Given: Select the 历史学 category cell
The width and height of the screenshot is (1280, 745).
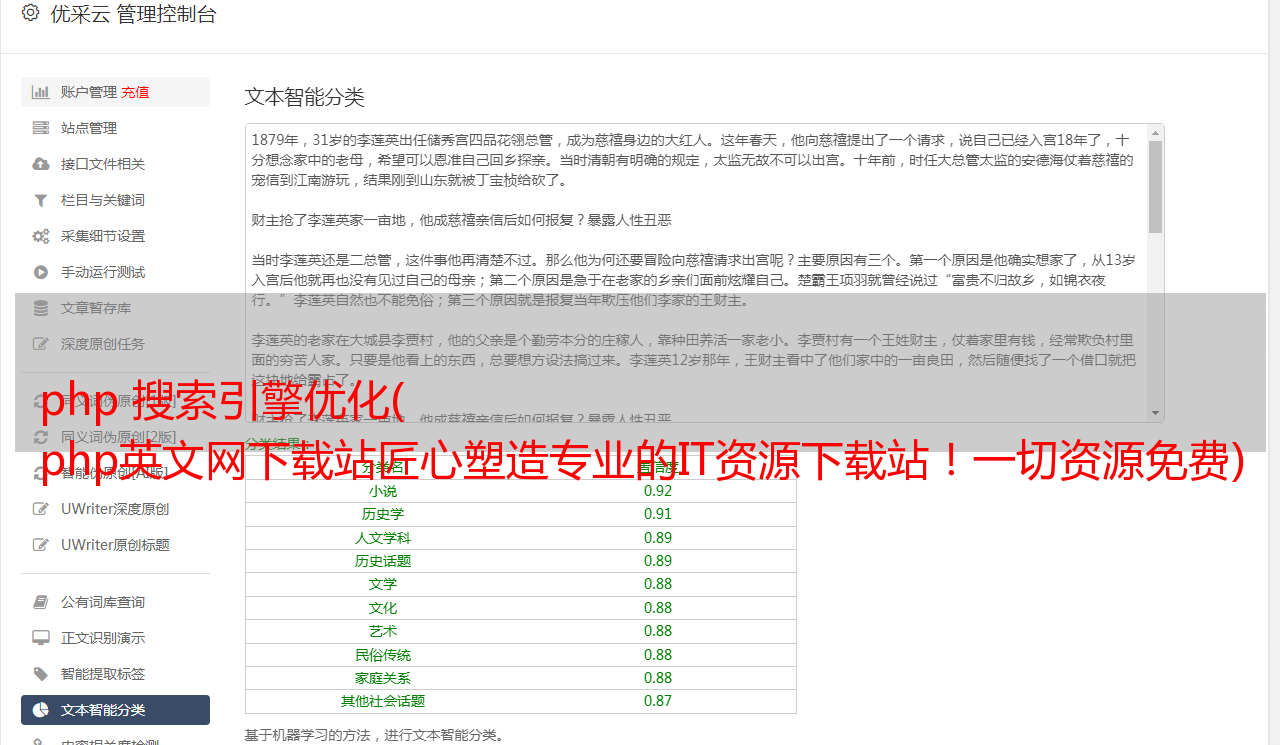Looking at the screenshot, I should 383,514.
